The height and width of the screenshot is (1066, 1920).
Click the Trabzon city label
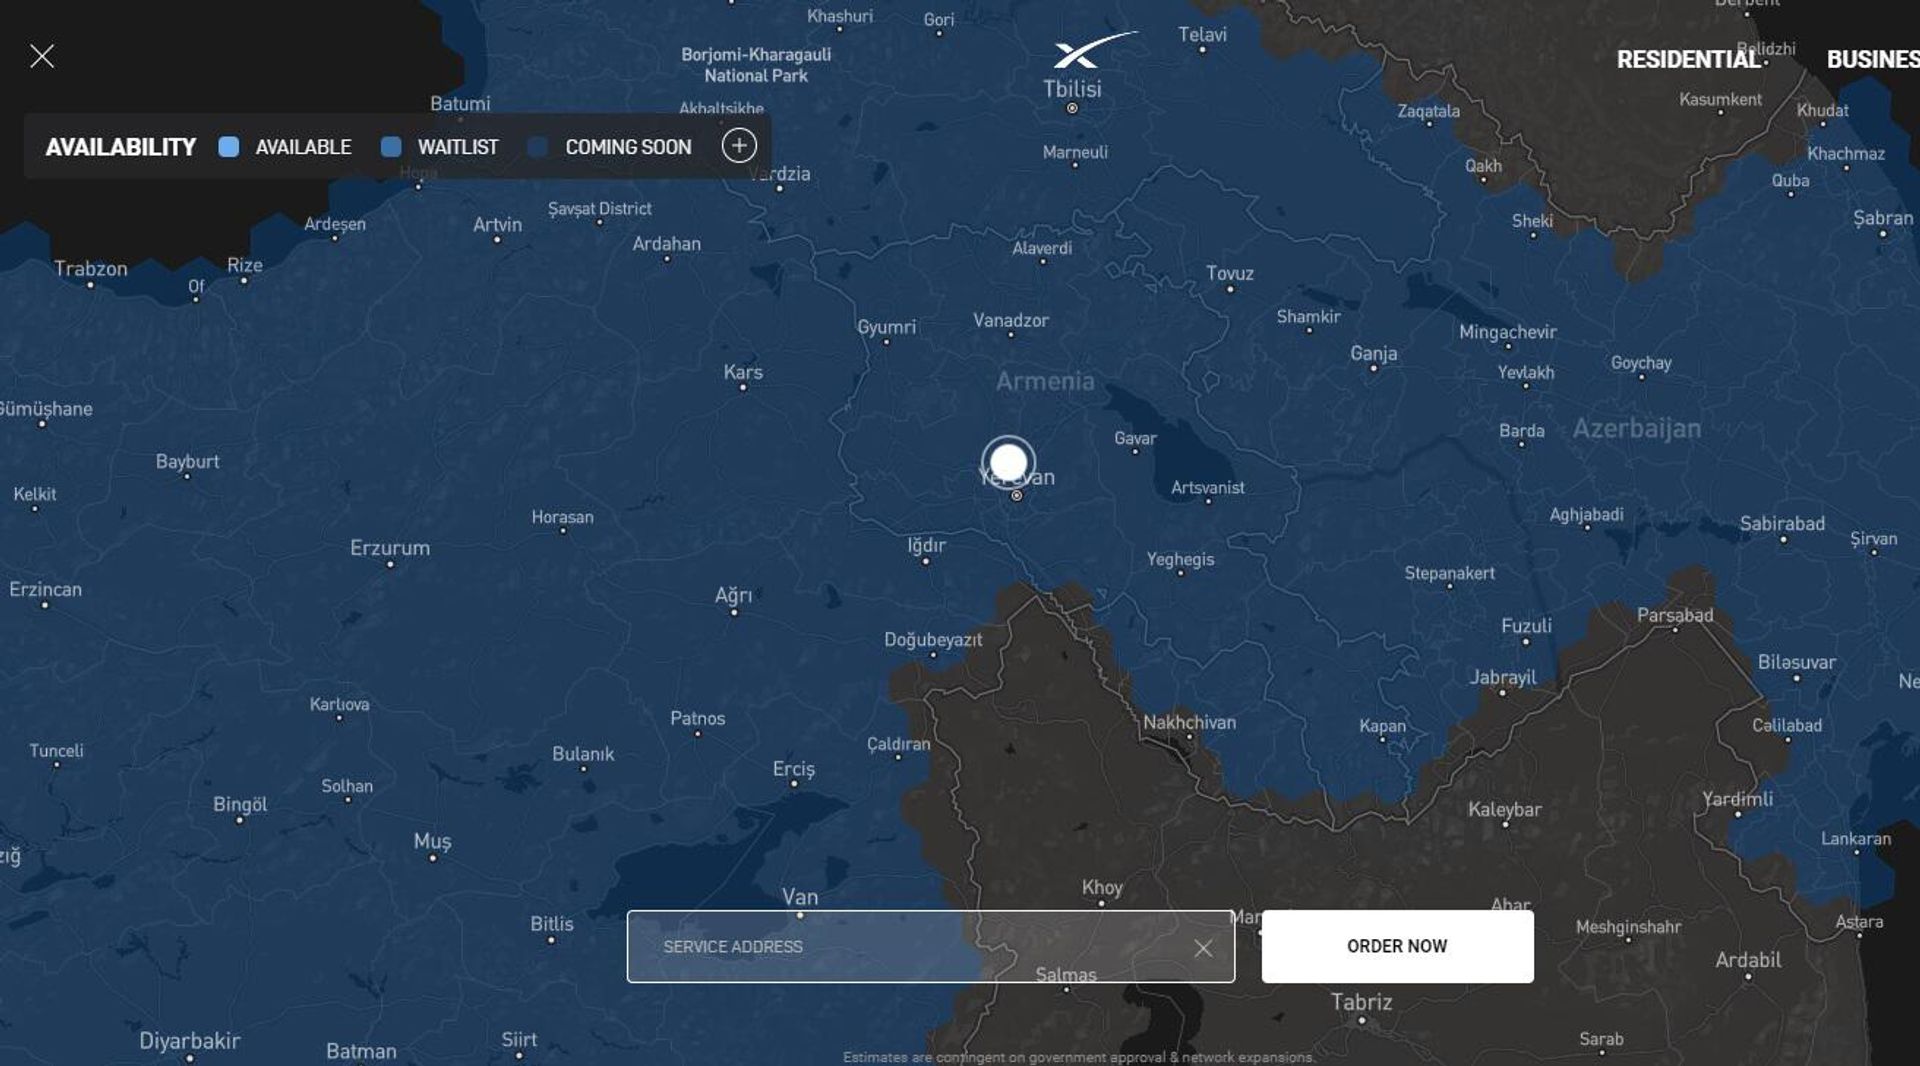(x=91, y=268)
